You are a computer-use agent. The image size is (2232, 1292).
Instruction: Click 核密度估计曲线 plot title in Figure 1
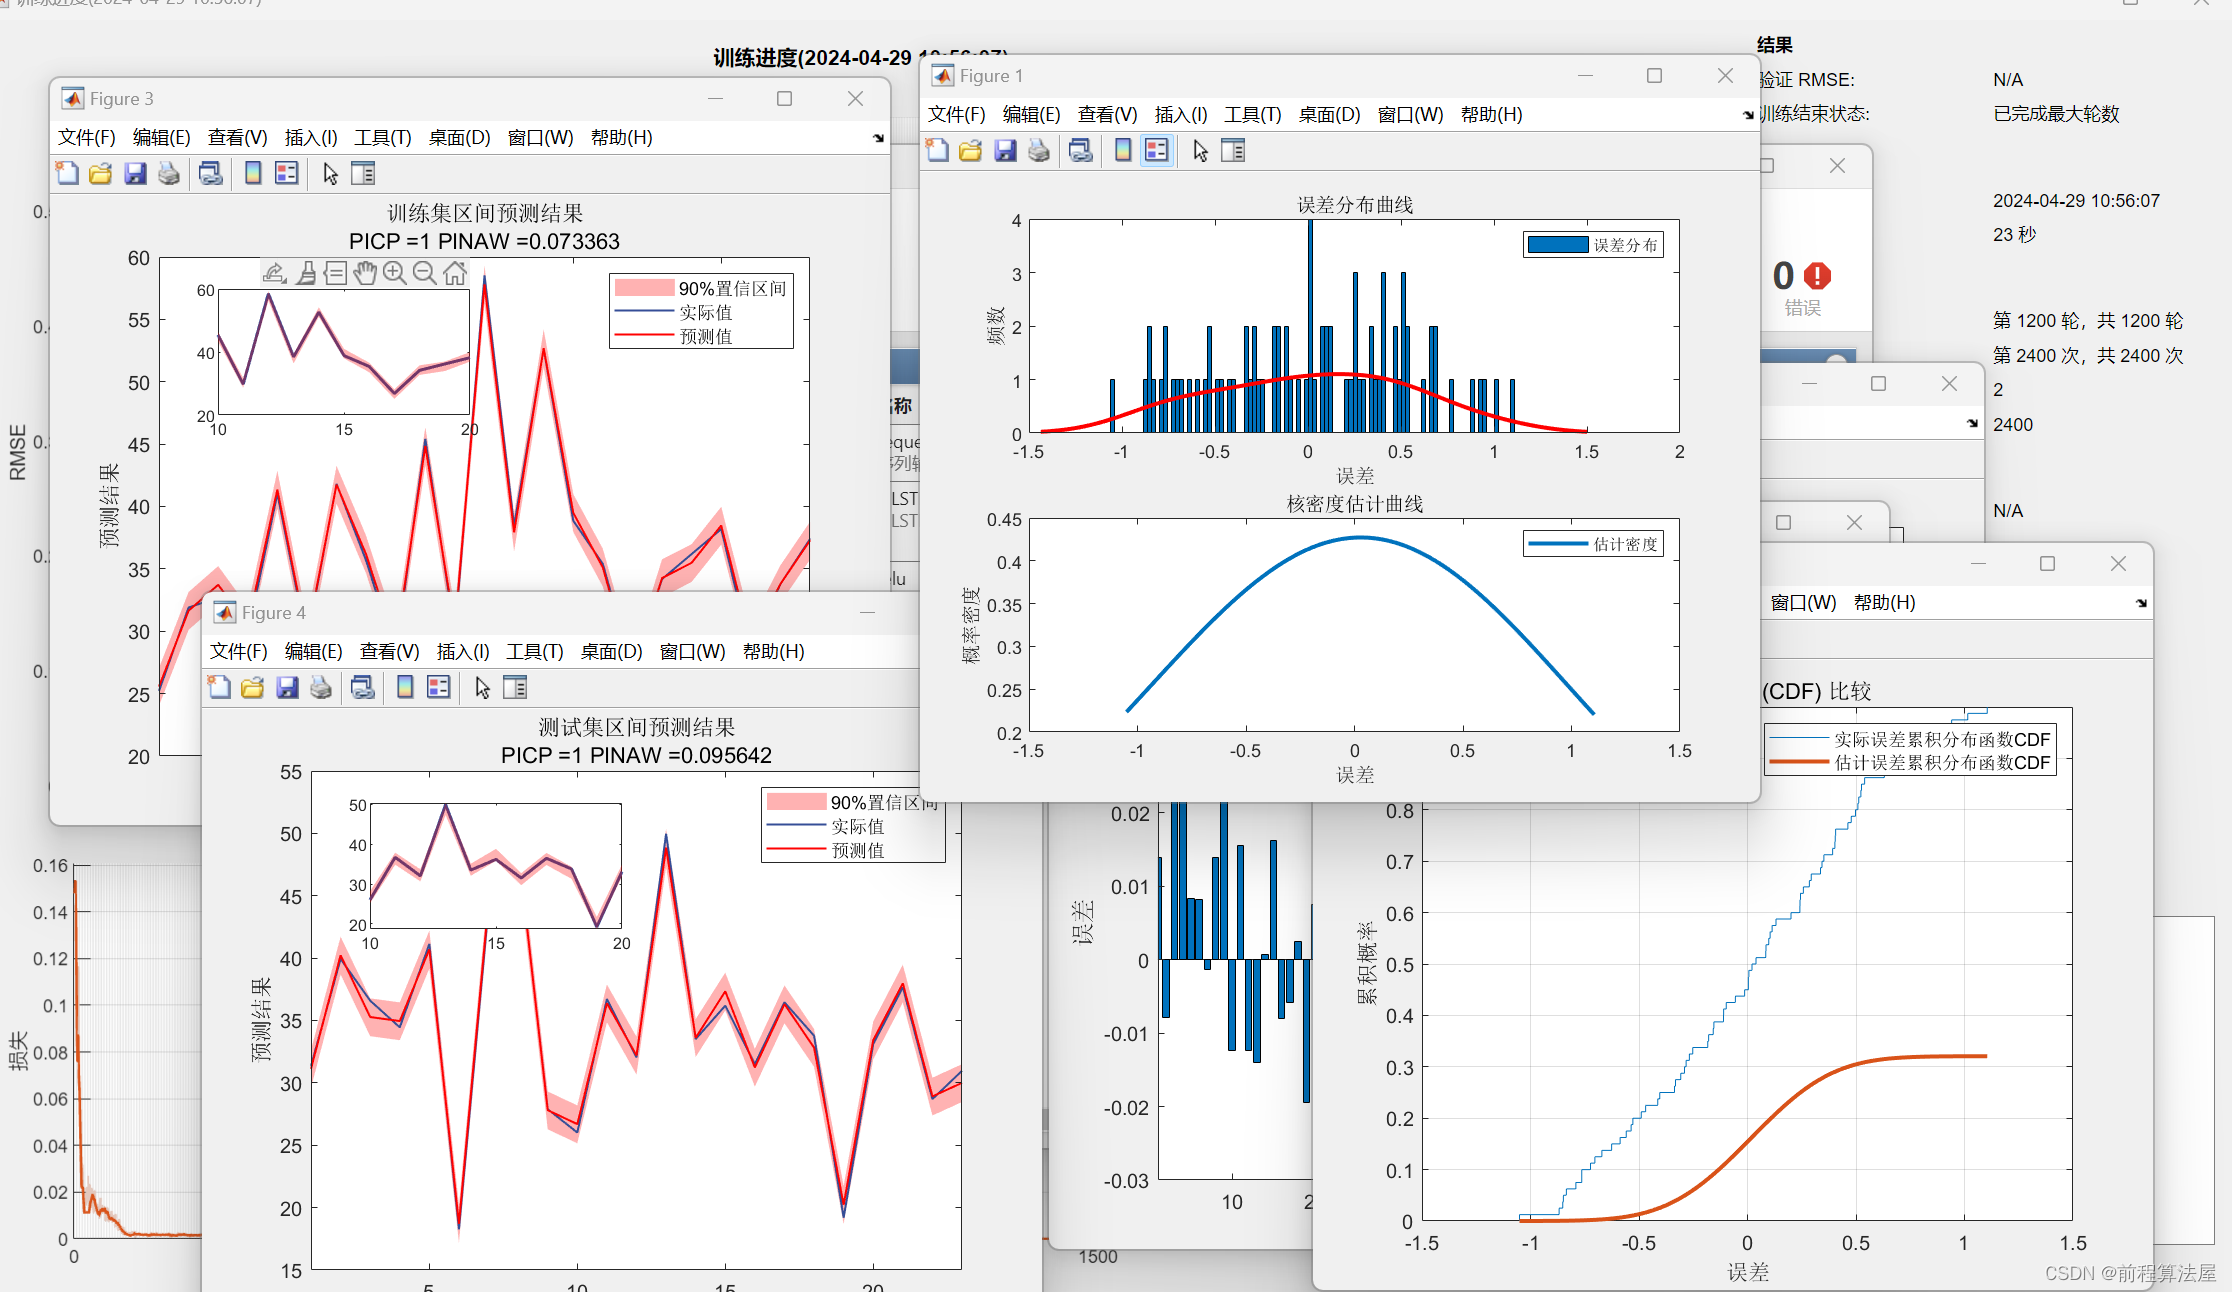click(1355, 504)
